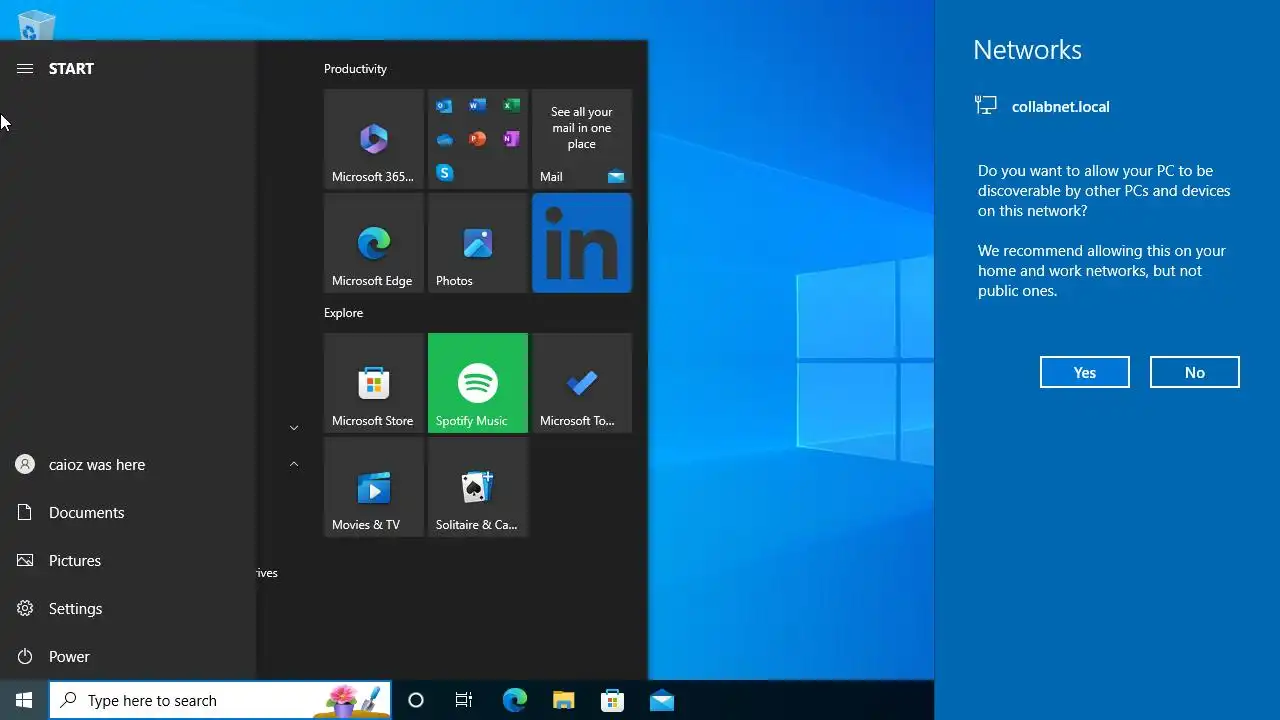Click the Type here to search box
Viewport: 1280px width, 720px height.
[x=220, y=700]
